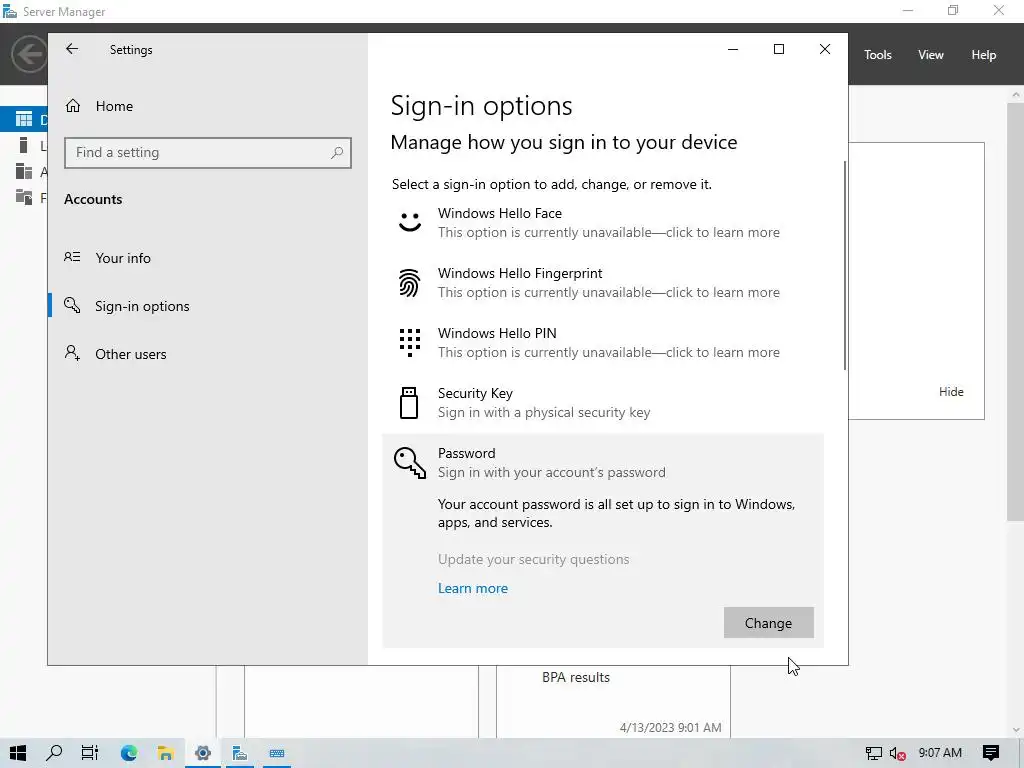Click the search magnifier in Find a setting
Image resolution: width=1024 pixels, height=768 pixels.
pos(337,153)
